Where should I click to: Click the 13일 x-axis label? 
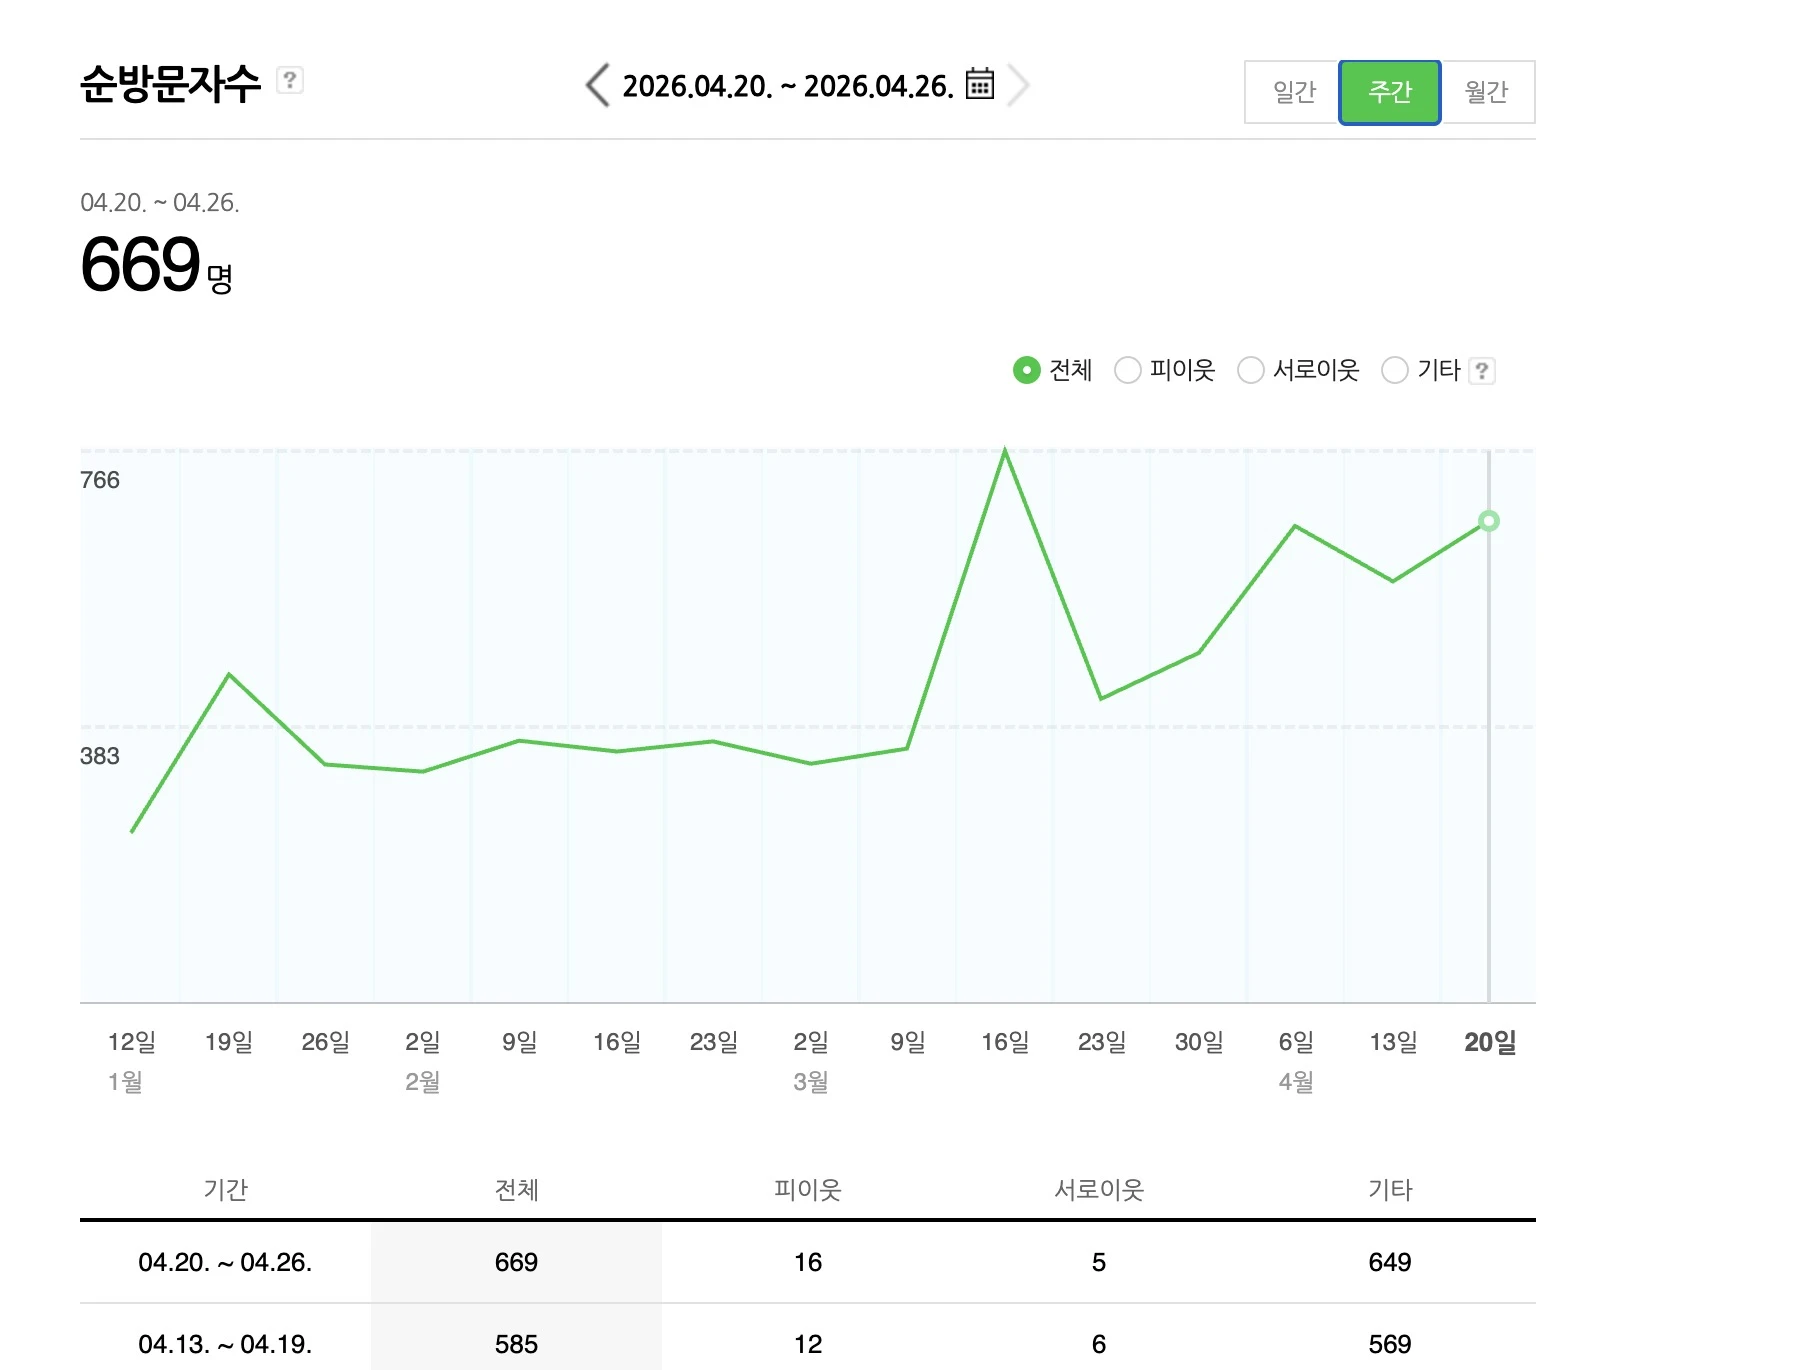click(x=1393, y=1042)
